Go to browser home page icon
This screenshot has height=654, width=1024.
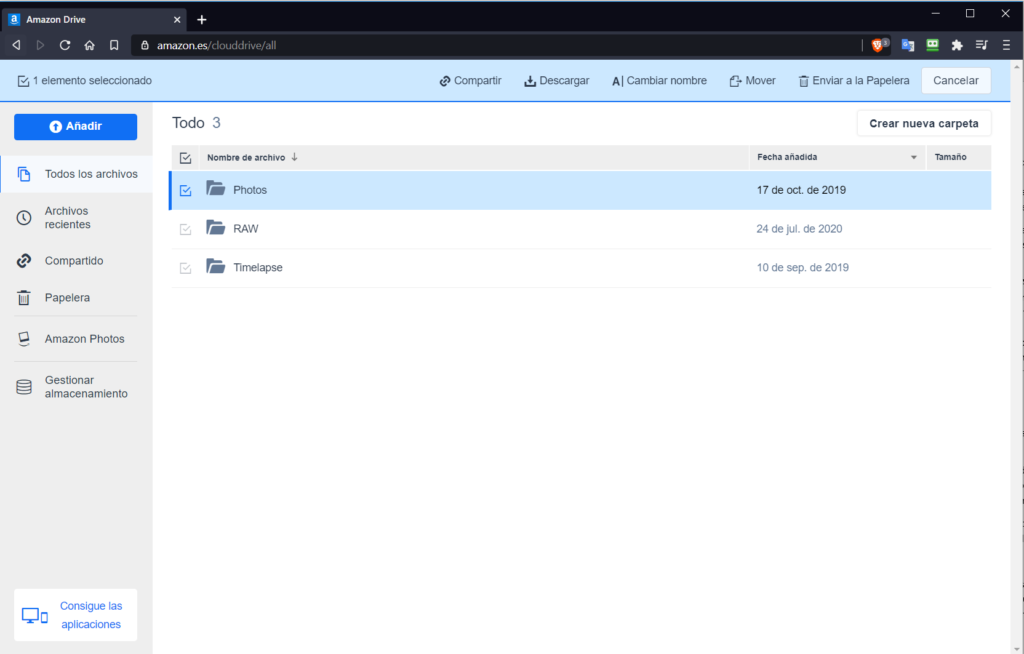click(x=89, y=45)
